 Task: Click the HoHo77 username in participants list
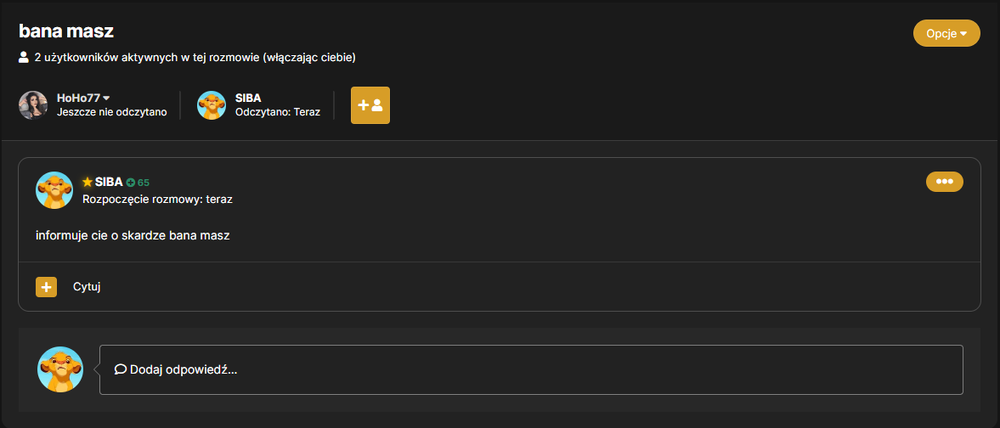(x=78, y=98)
